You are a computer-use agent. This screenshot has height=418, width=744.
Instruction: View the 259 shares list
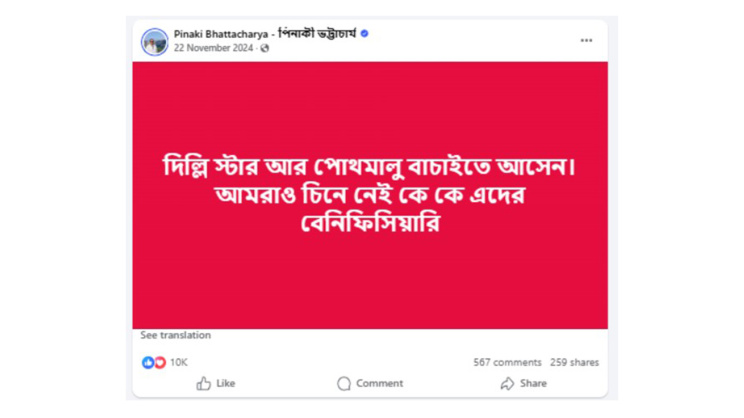(x=574, y=362)
